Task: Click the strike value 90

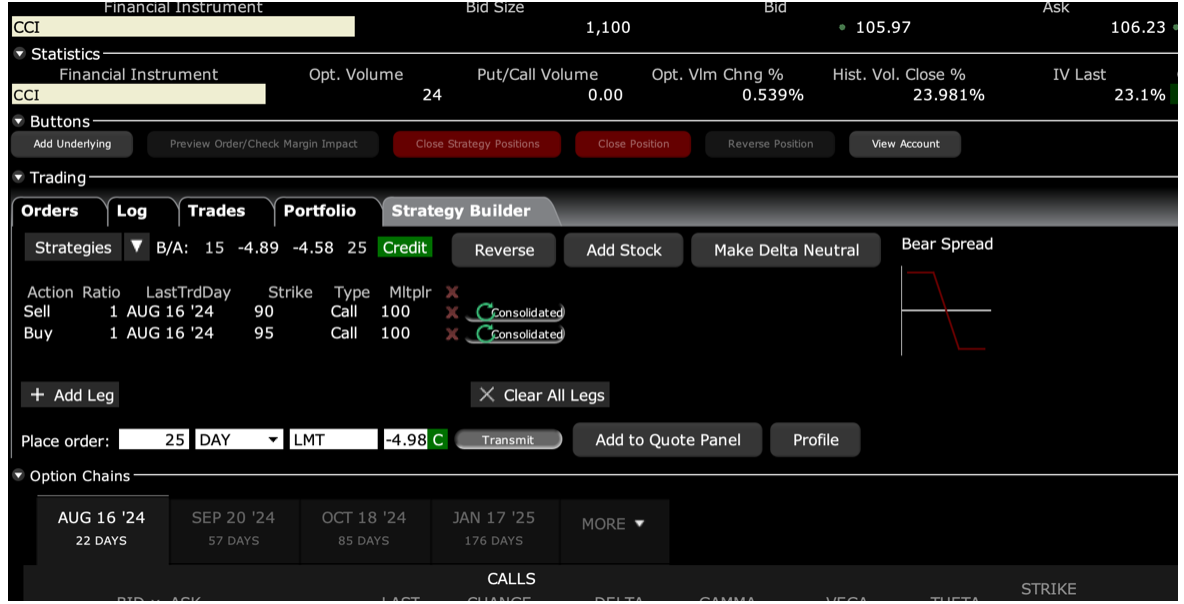Action: [x=264, y=311]
